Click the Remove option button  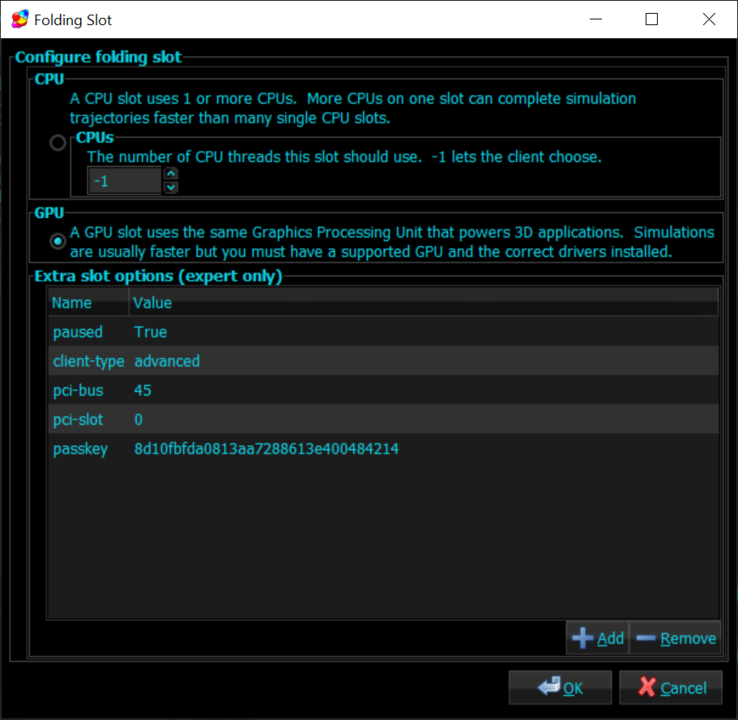(x=675, y=638)
